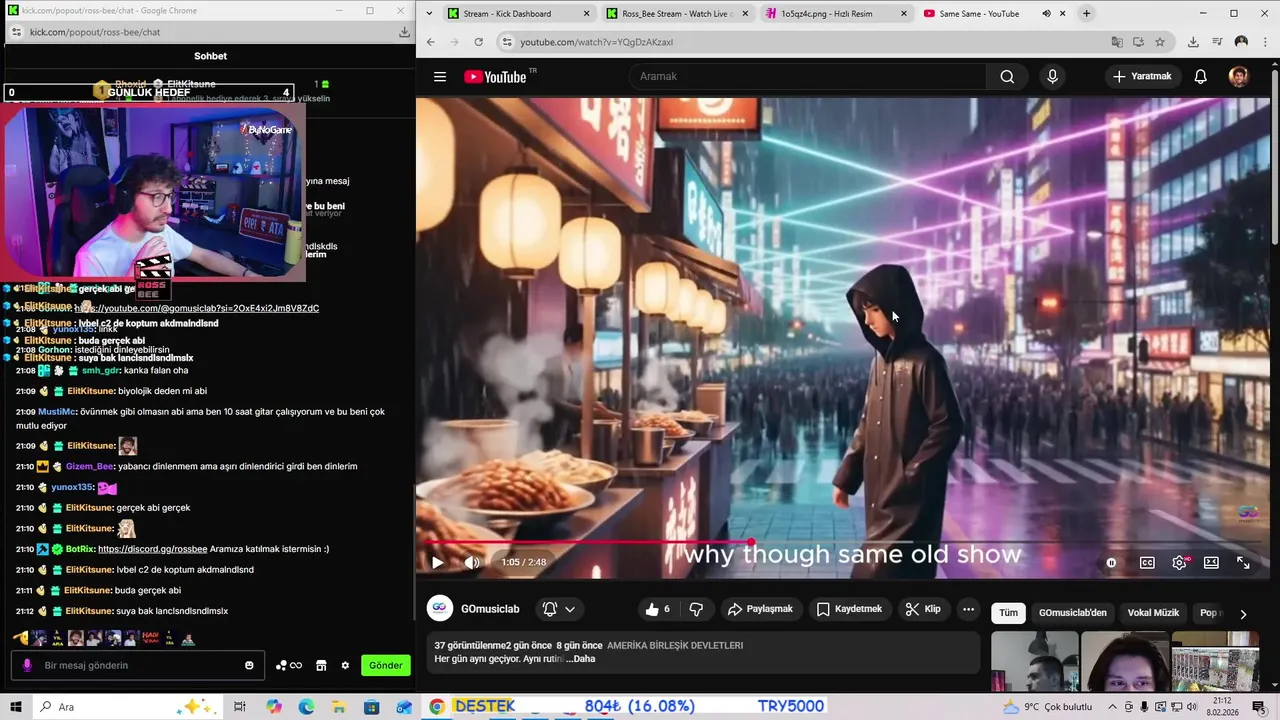Open first recommended video thumbnail with lamp
This screenshot has width=1280, height=720.
pos(1034,661)
